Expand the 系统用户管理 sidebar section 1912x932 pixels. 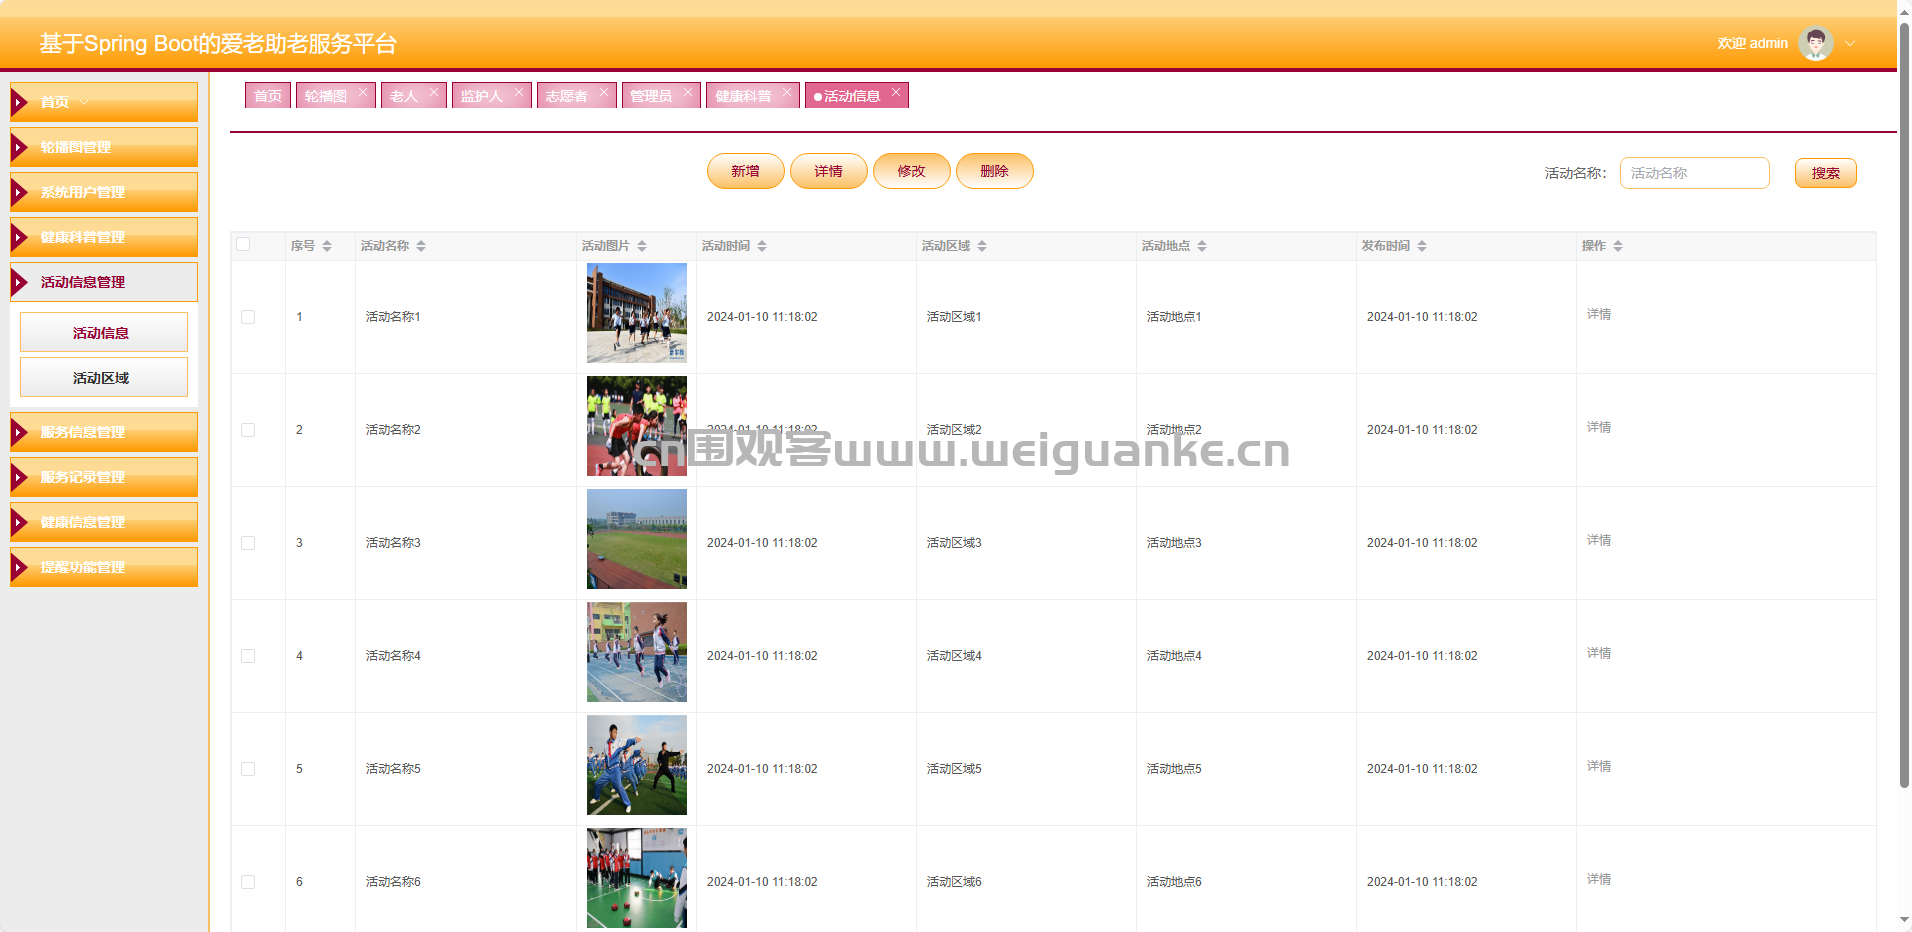(x=104, y=192)
